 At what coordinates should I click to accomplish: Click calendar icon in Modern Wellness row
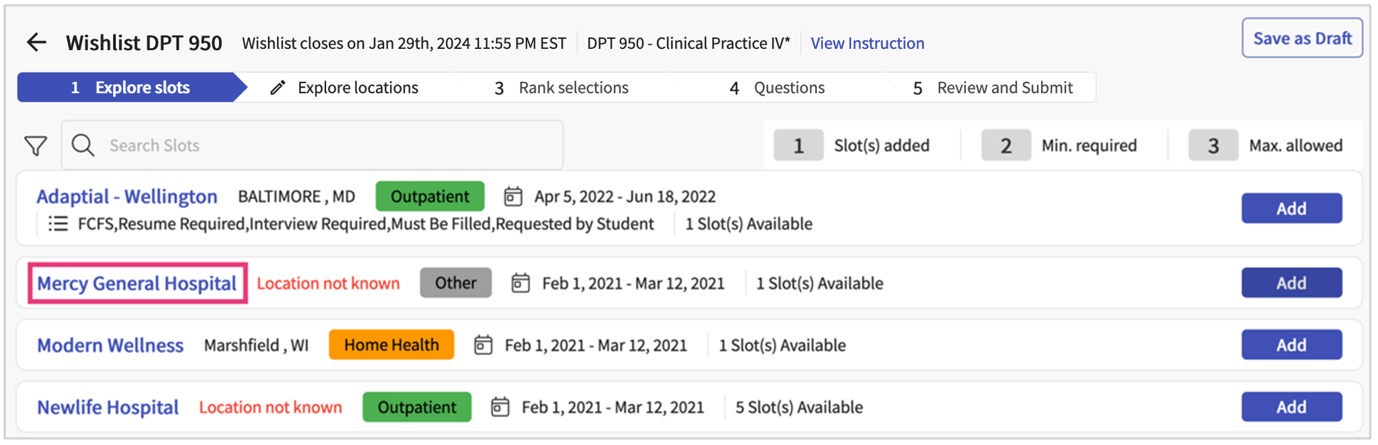click(x=483, y=346)
